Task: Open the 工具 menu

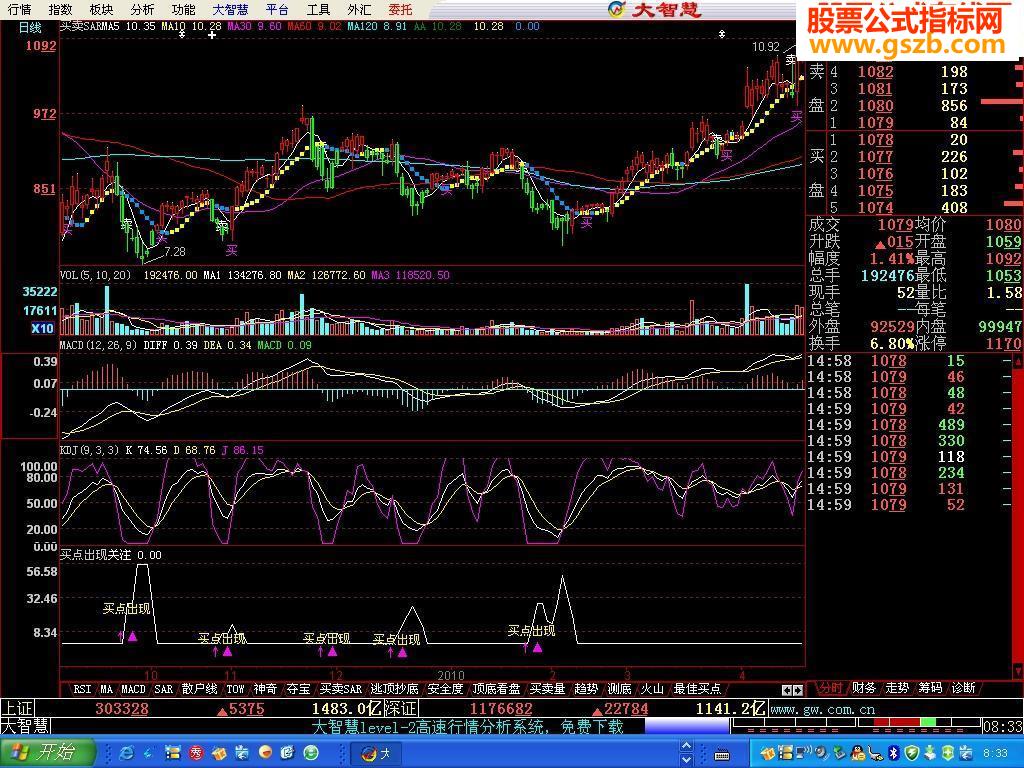Action: point(318,9)
